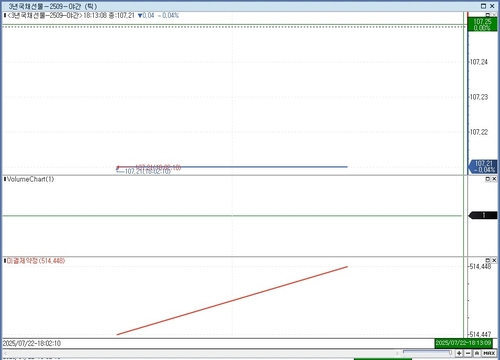
Task: Maximize the open interest pane
Action: point(488,260)
